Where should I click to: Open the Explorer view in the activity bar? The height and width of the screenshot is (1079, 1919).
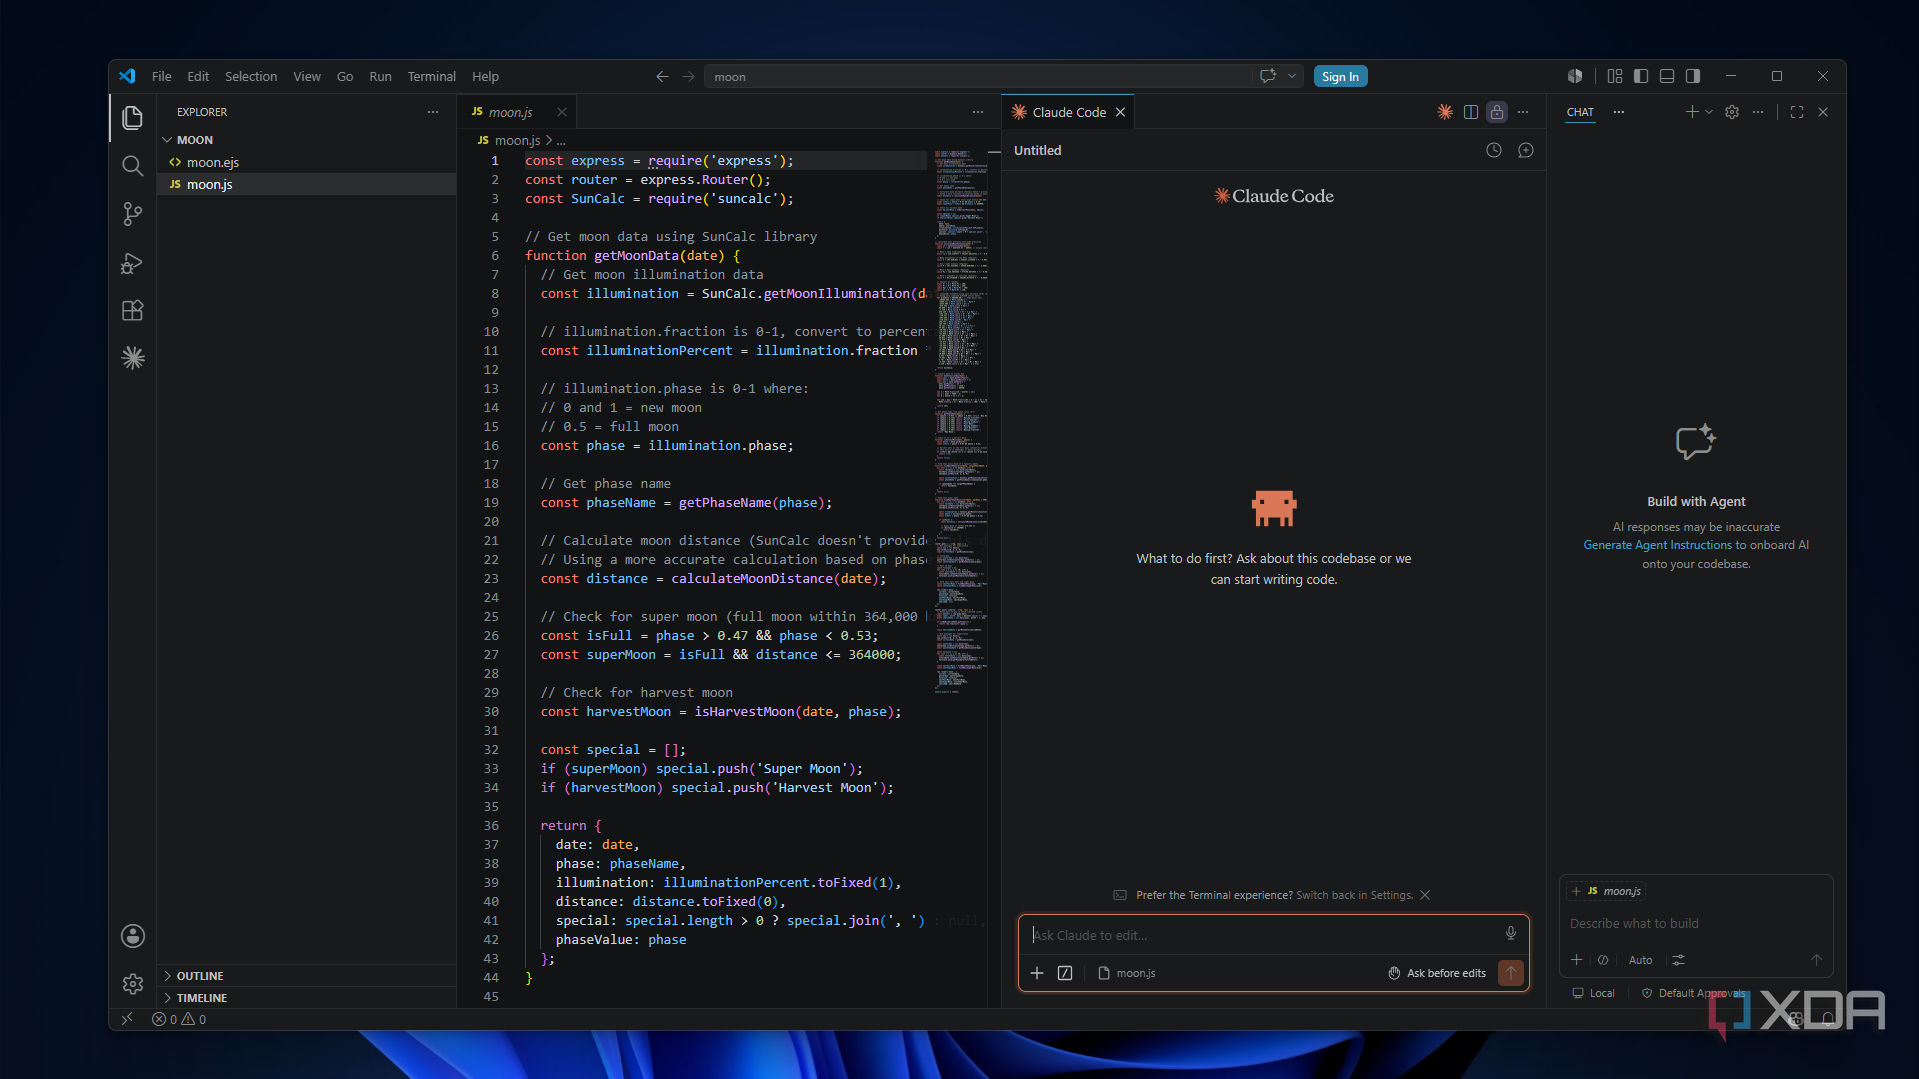point(132,118)
